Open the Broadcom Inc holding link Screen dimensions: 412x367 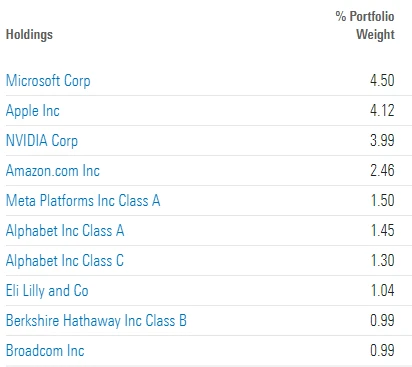pos(45,351)
